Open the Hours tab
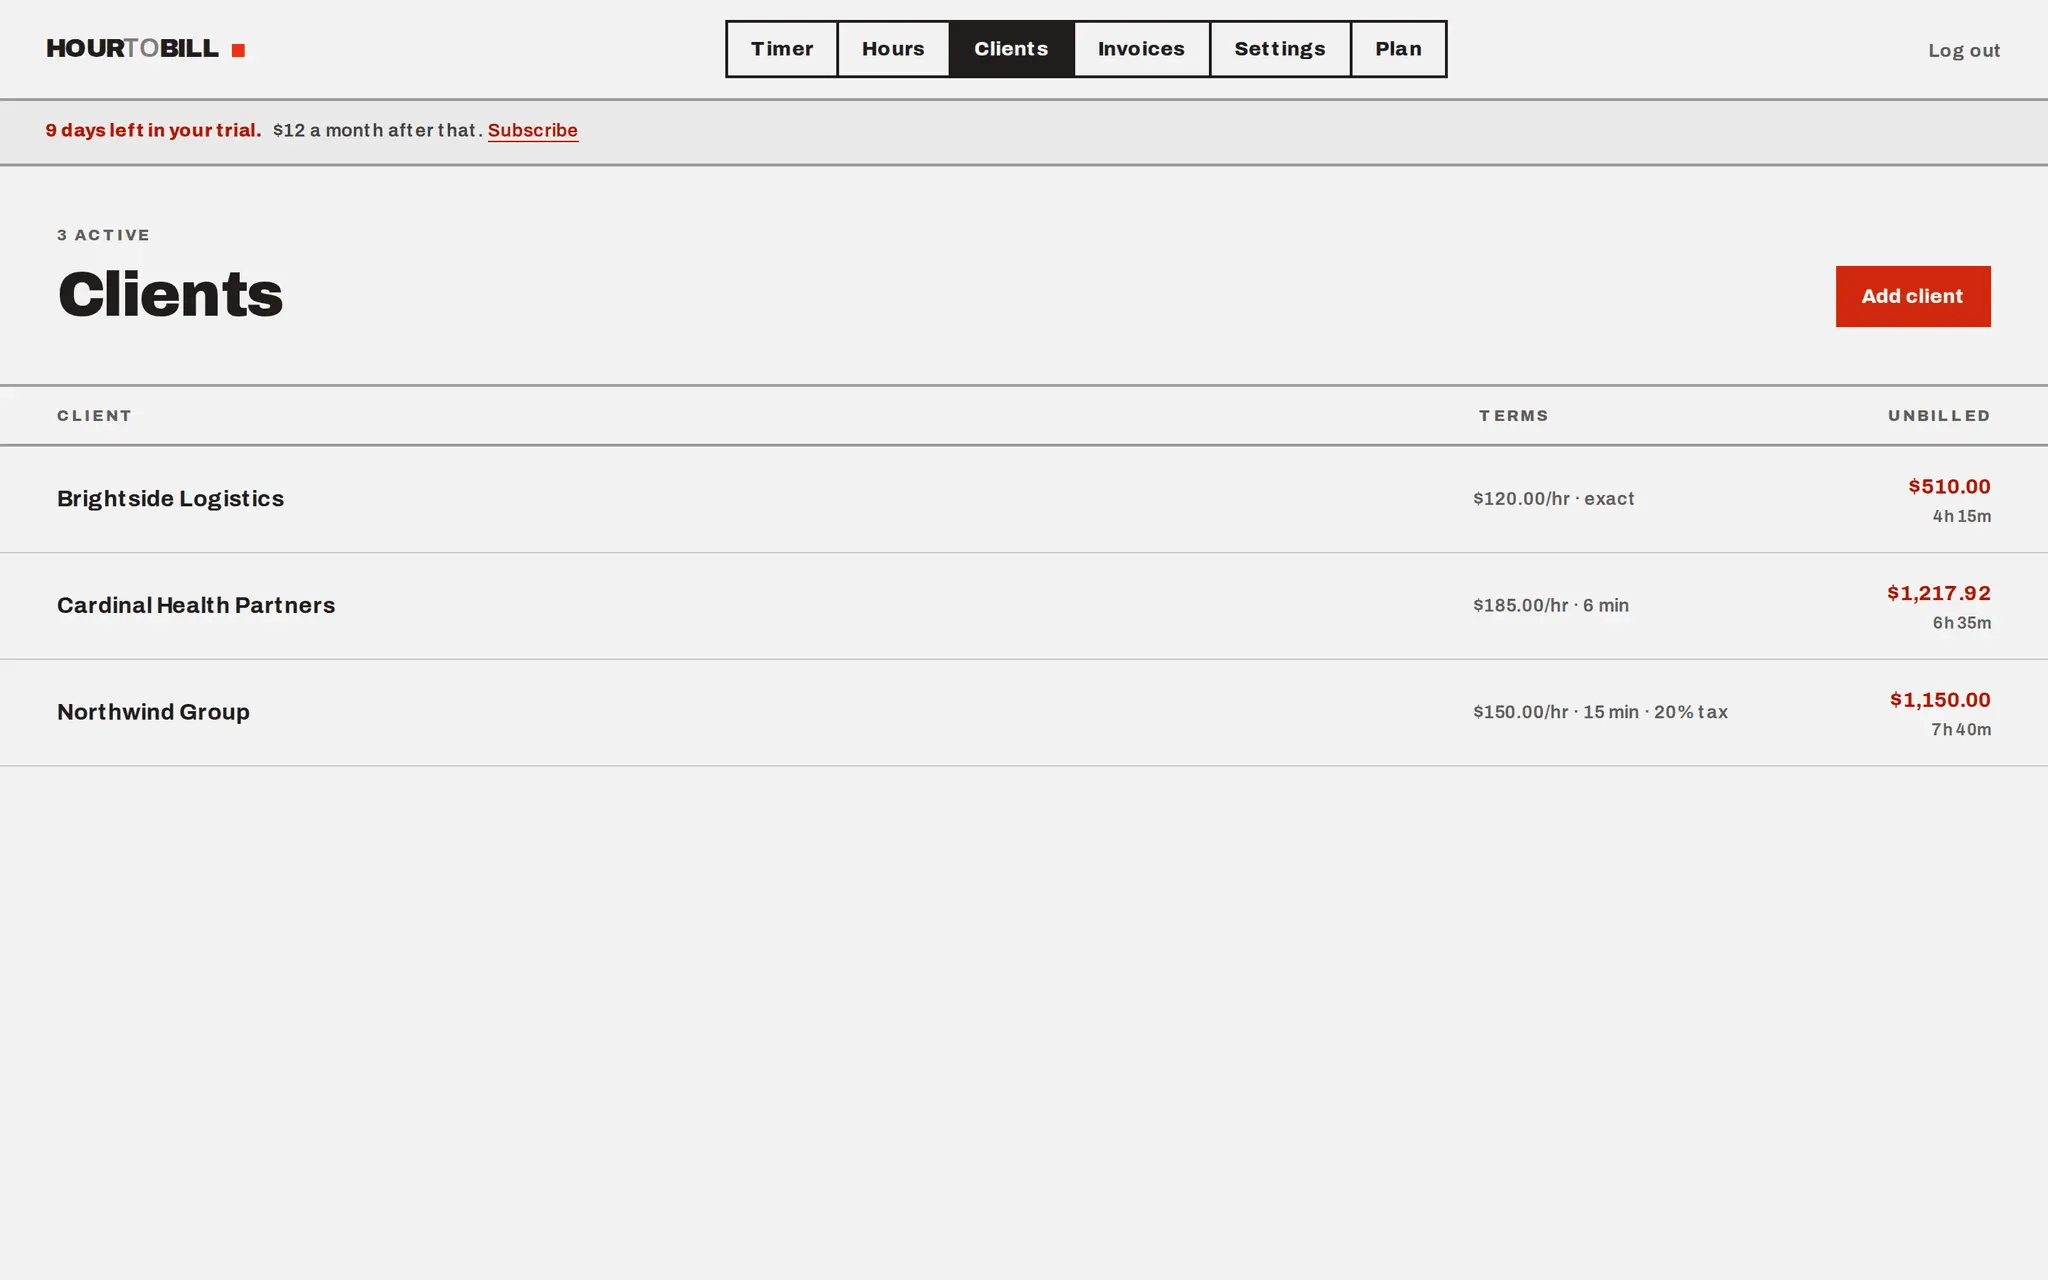This screenshot has height=1280, width=2048. [893, 49]
